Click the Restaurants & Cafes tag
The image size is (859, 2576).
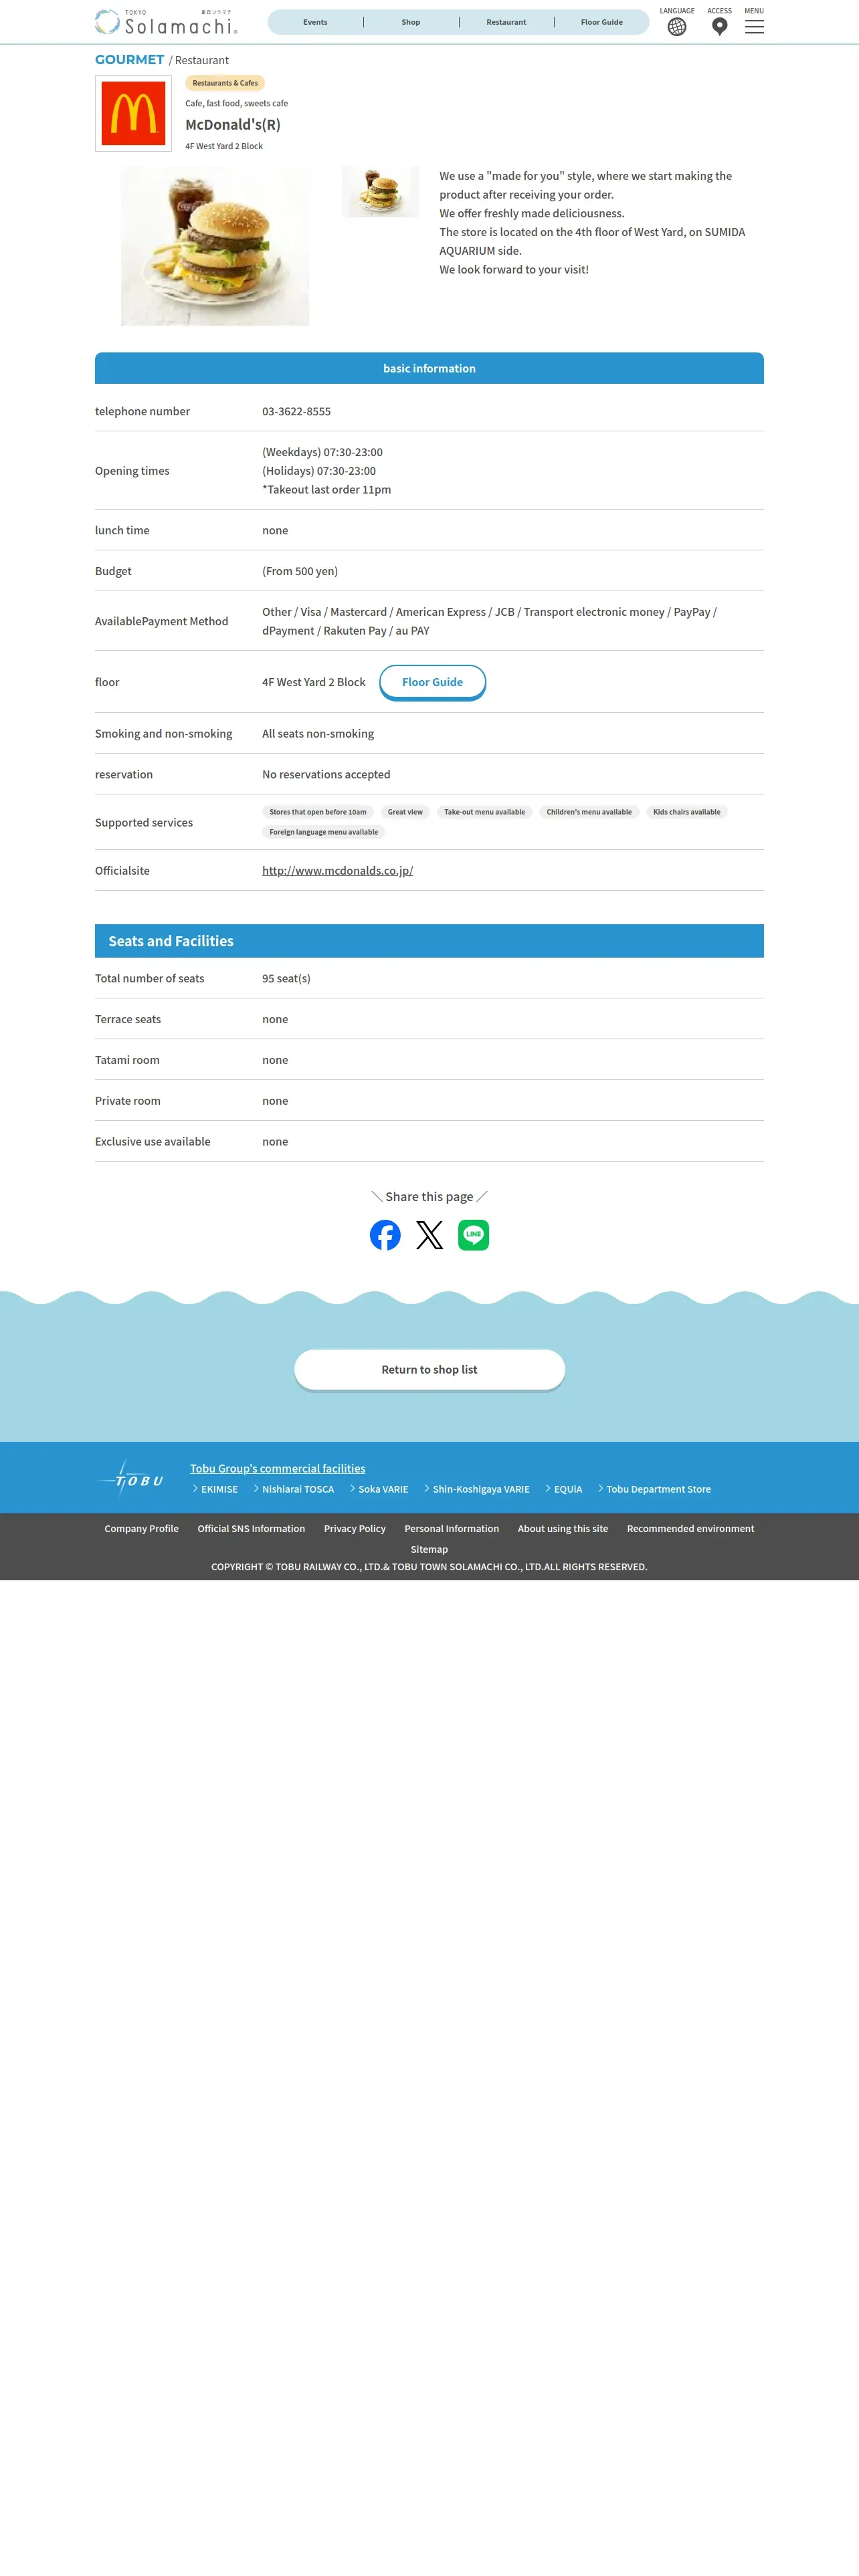[x=225, y=83]
